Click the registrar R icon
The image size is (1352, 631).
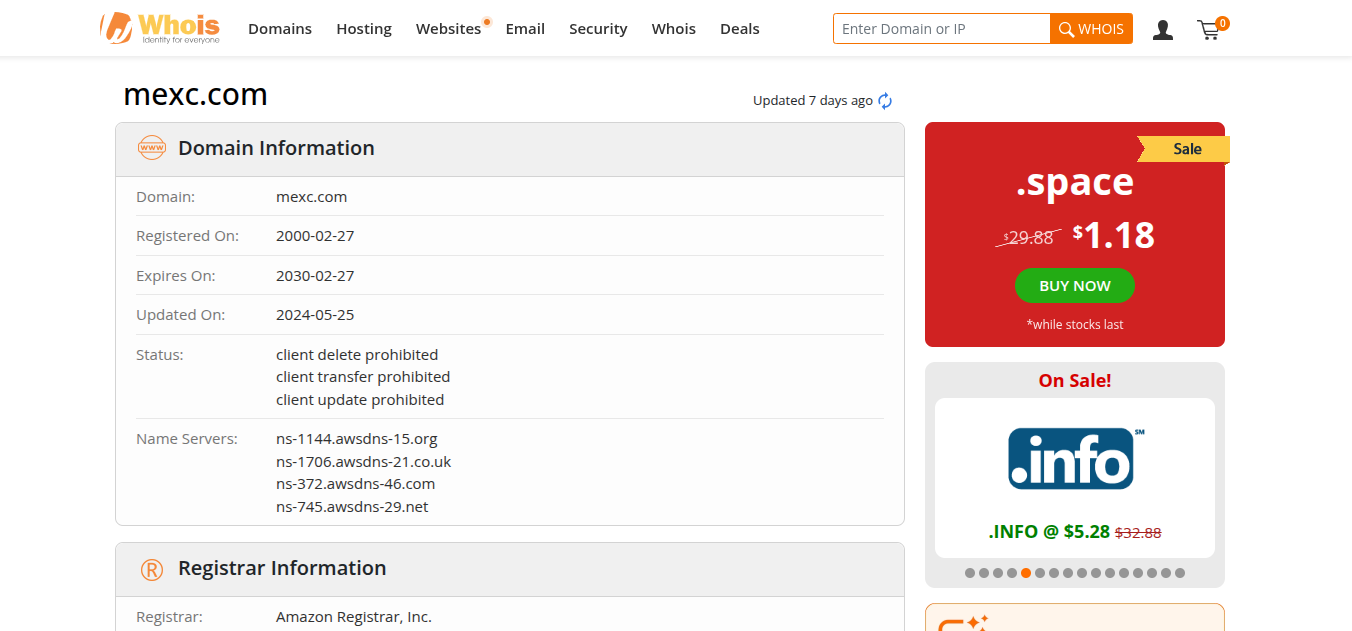tap(152, 570)
